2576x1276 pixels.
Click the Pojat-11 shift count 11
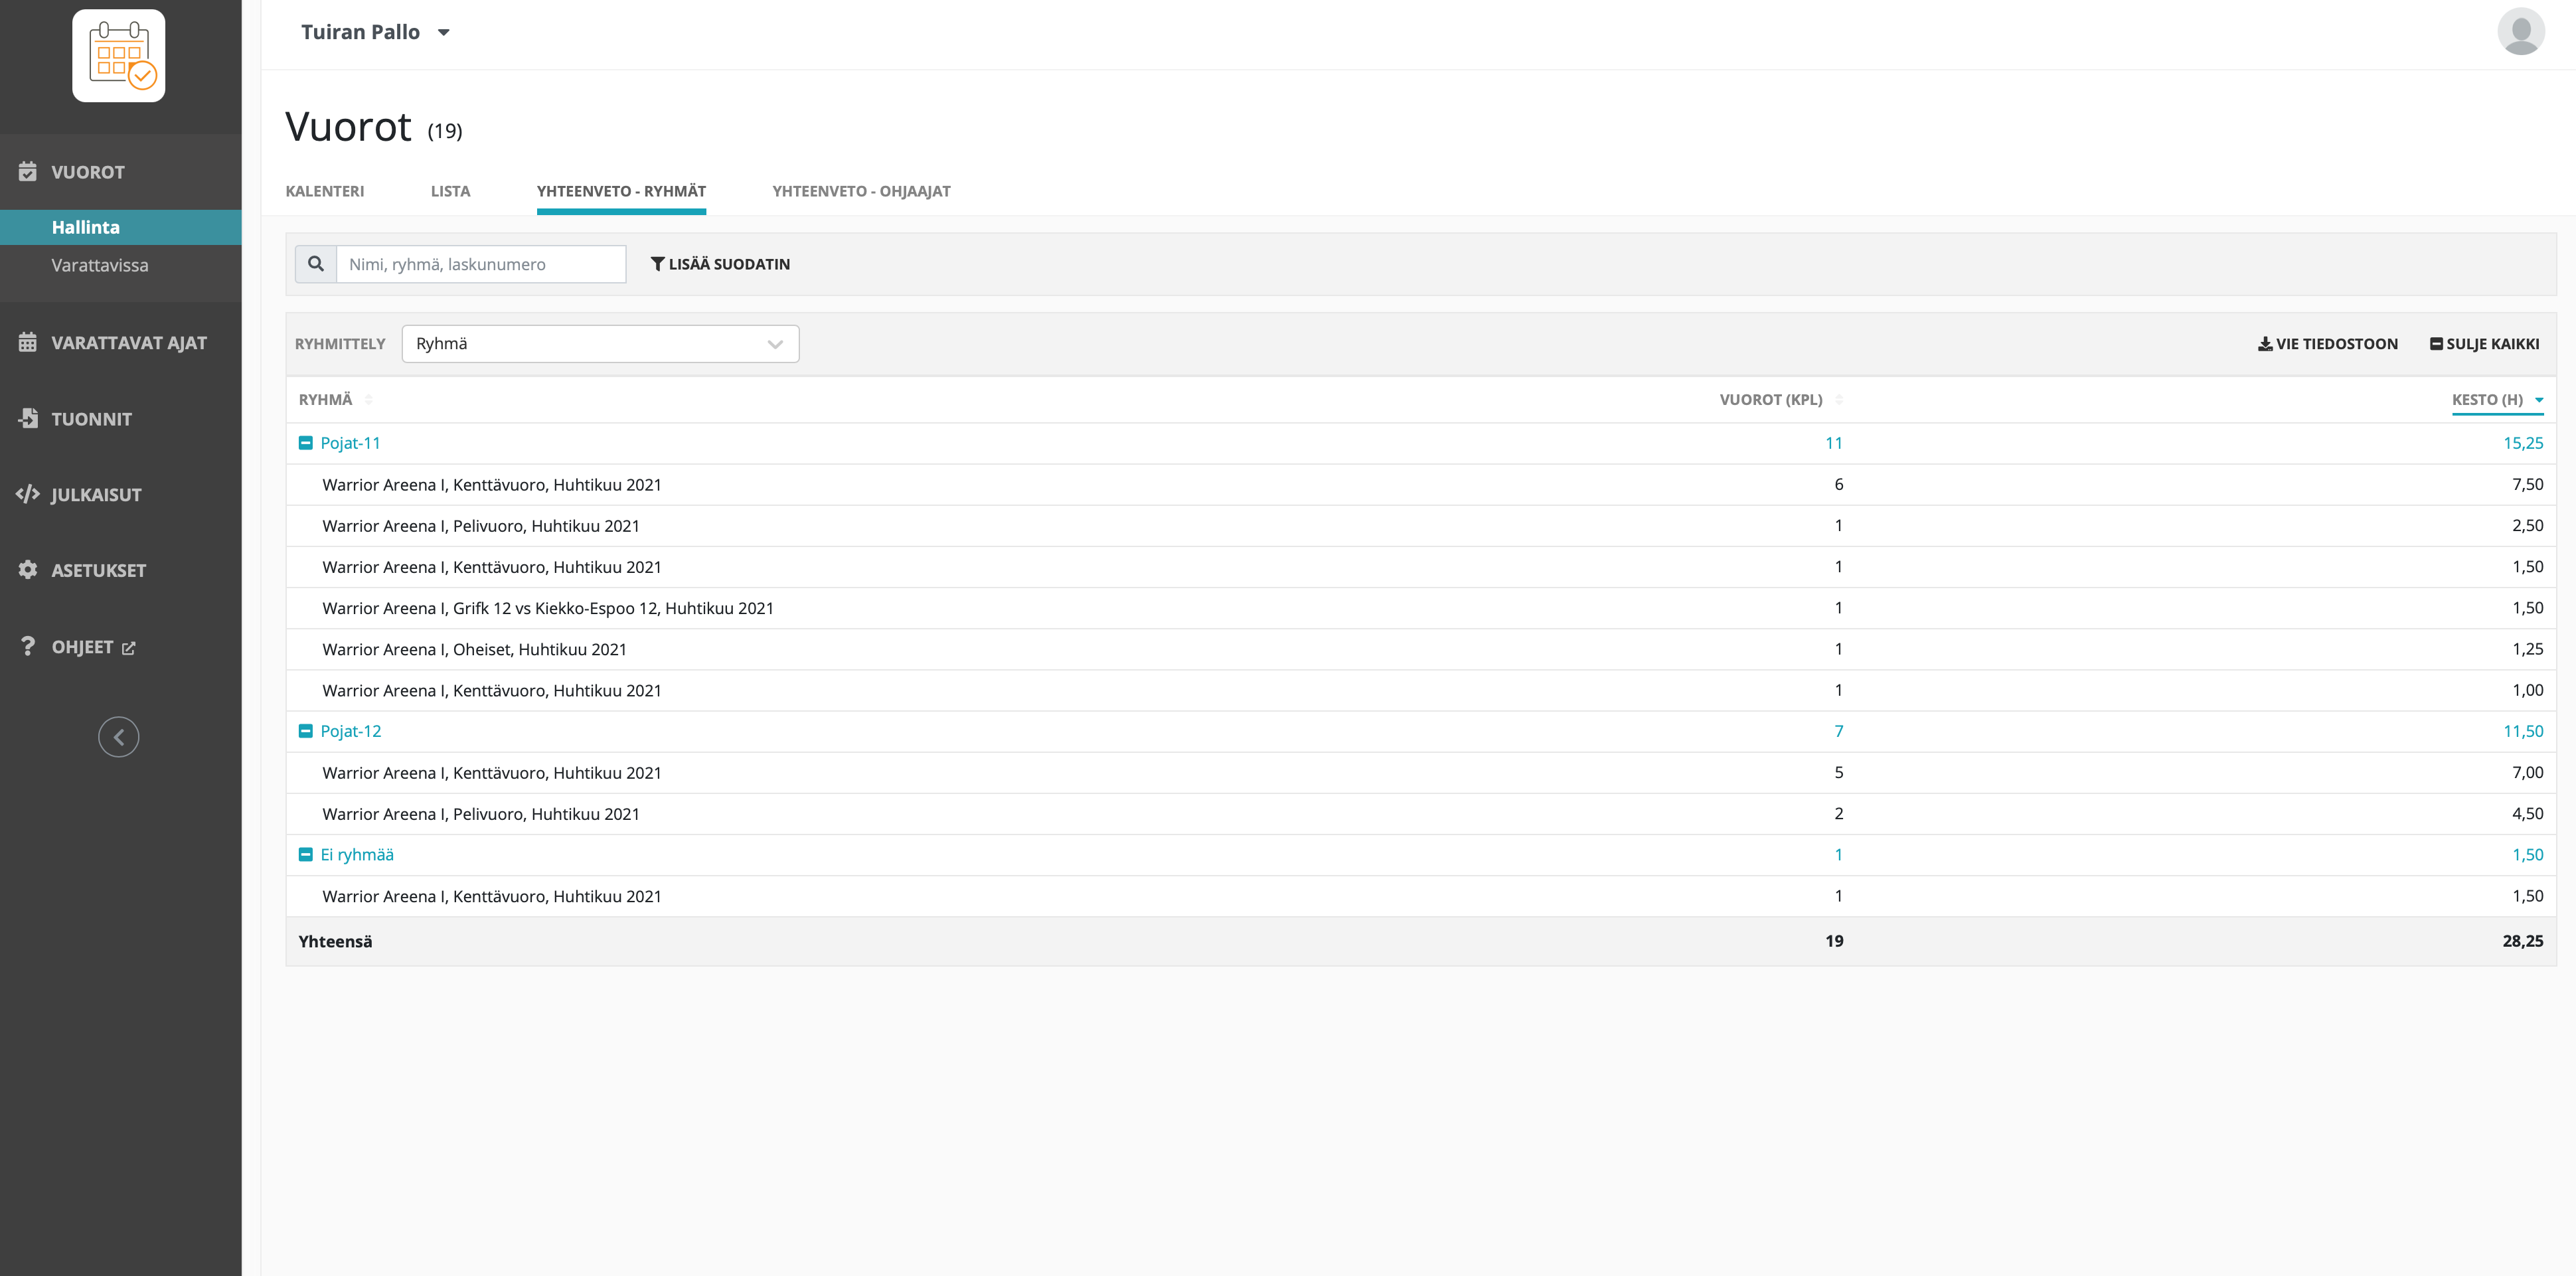1834,443
